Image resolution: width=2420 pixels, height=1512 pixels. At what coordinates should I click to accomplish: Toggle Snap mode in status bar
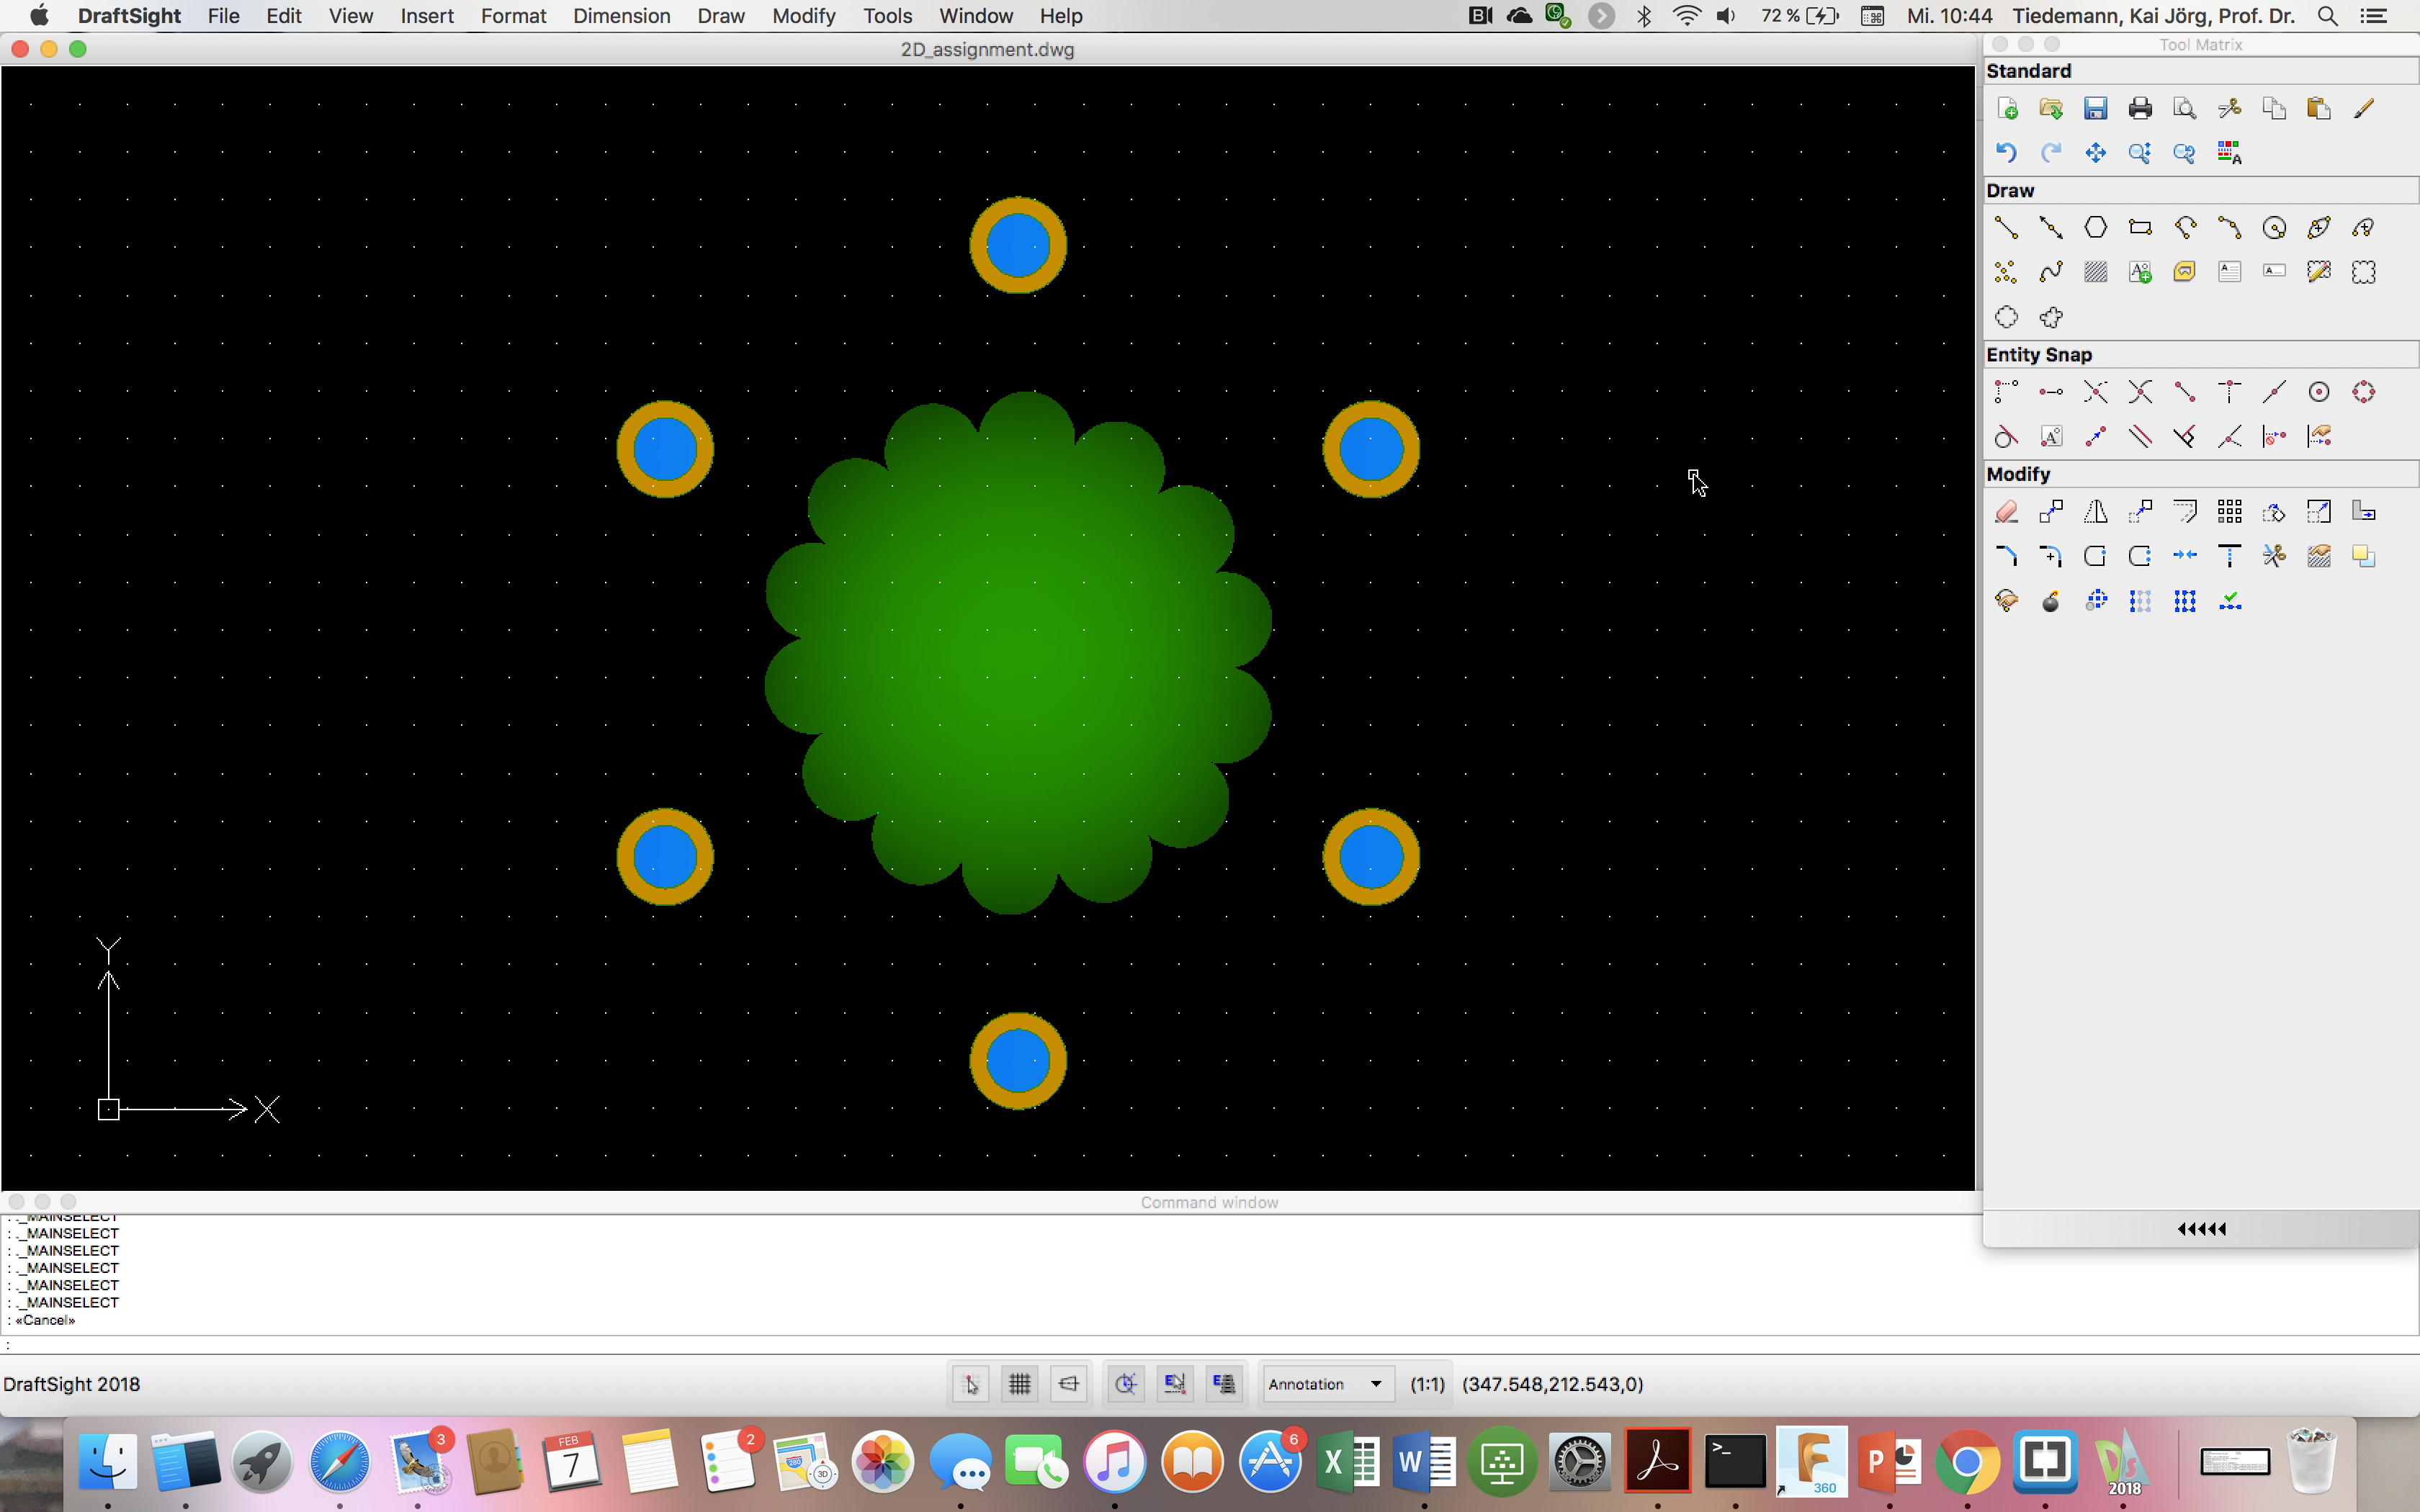(970, 1384)
